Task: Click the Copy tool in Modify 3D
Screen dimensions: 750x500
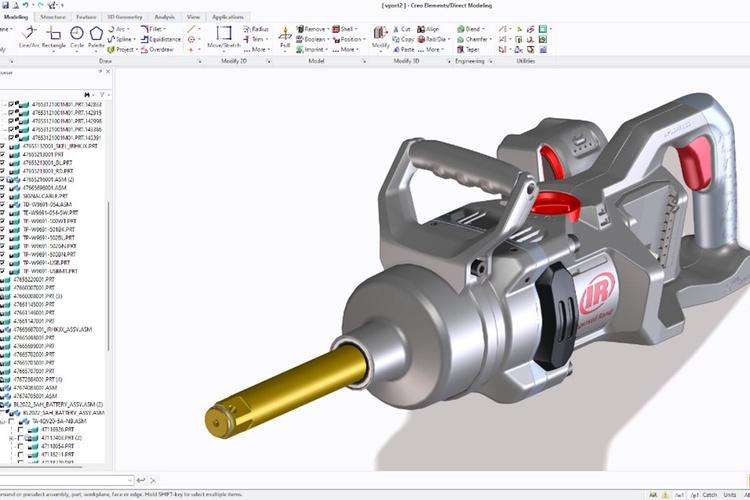Action: (404, 39)
